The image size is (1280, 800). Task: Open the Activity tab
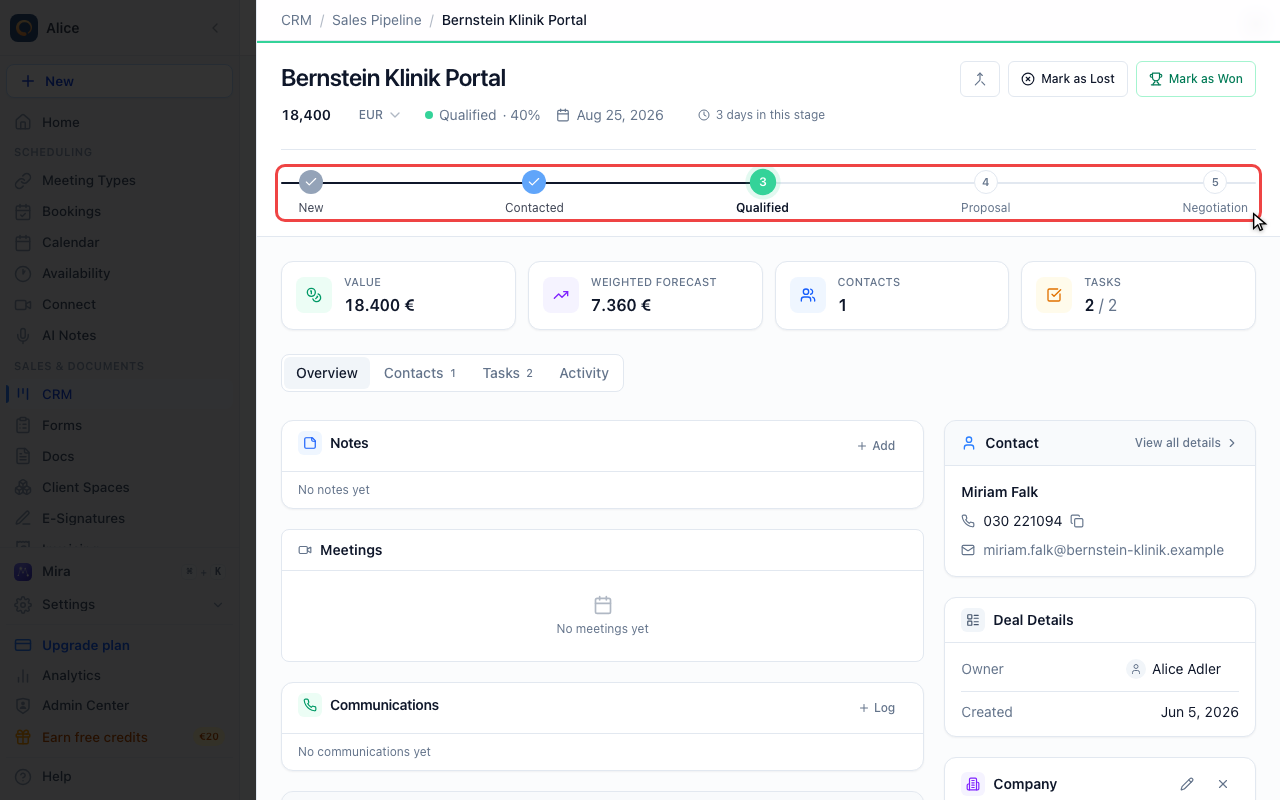point(584,373)
